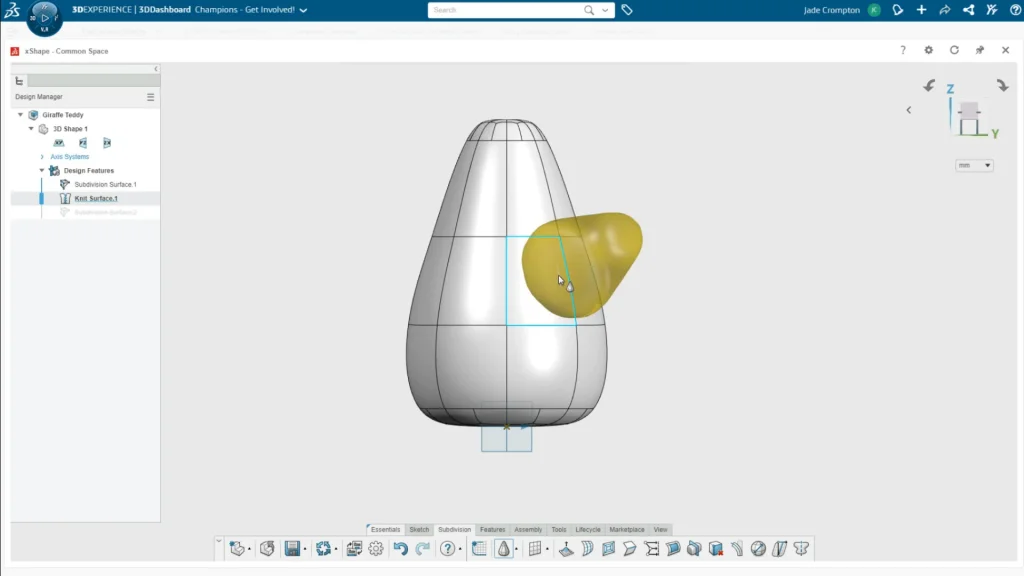Click into the top Search field
1024x576 pixels.
(505, 10)
